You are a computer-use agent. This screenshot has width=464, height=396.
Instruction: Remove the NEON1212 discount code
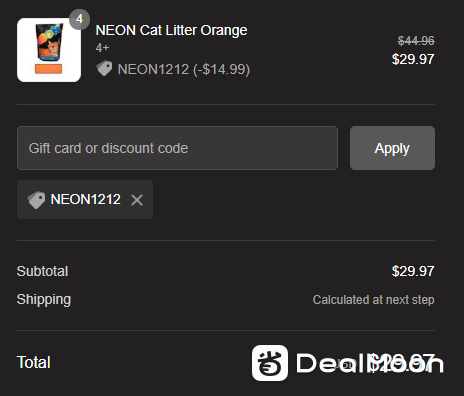pyautogui.click(x=137, y=200)
